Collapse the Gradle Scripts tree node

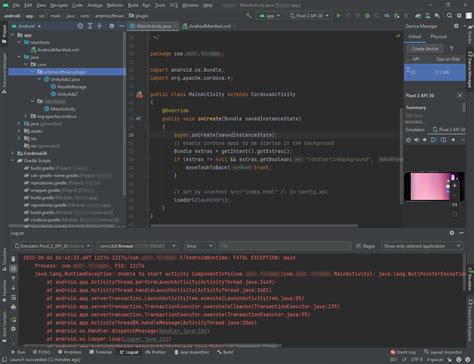[13, 160]
